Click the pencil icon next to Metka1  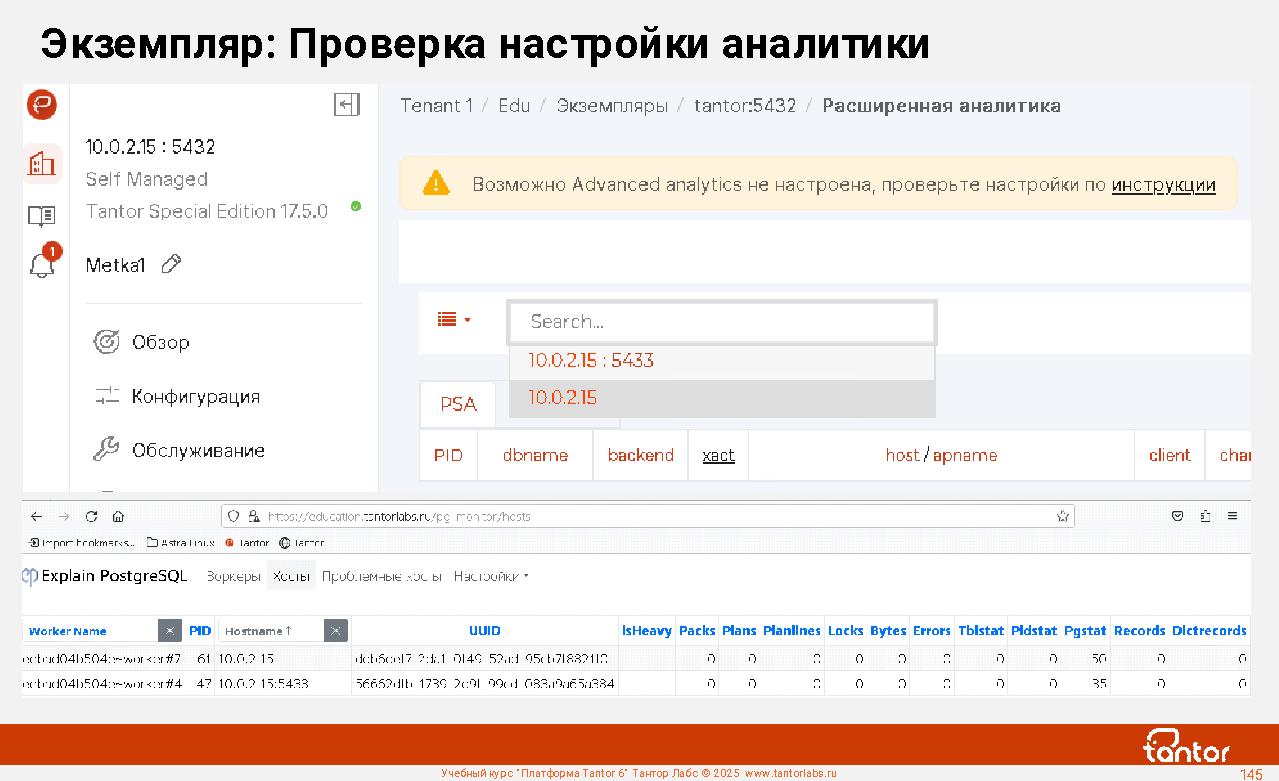coord(171,265)
